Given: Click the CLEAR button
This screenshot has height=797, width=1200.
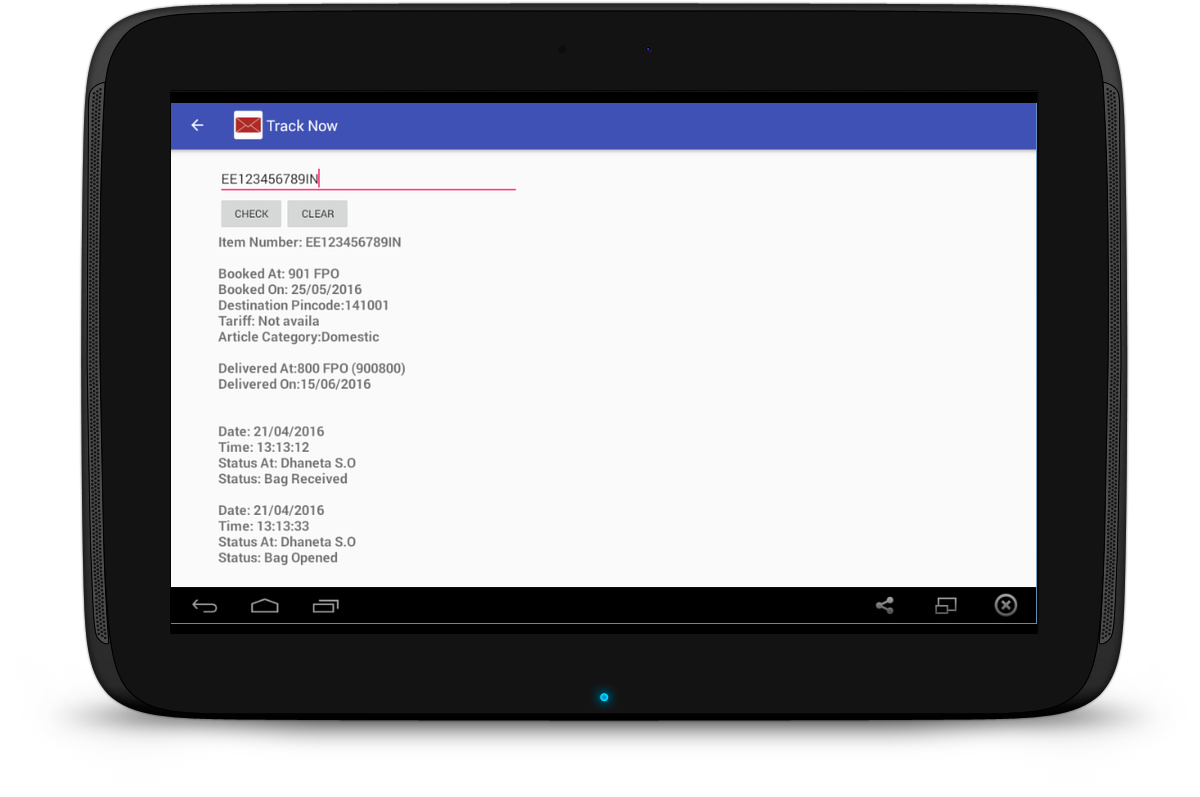Looking at the screenshot, I should [317, 214].
